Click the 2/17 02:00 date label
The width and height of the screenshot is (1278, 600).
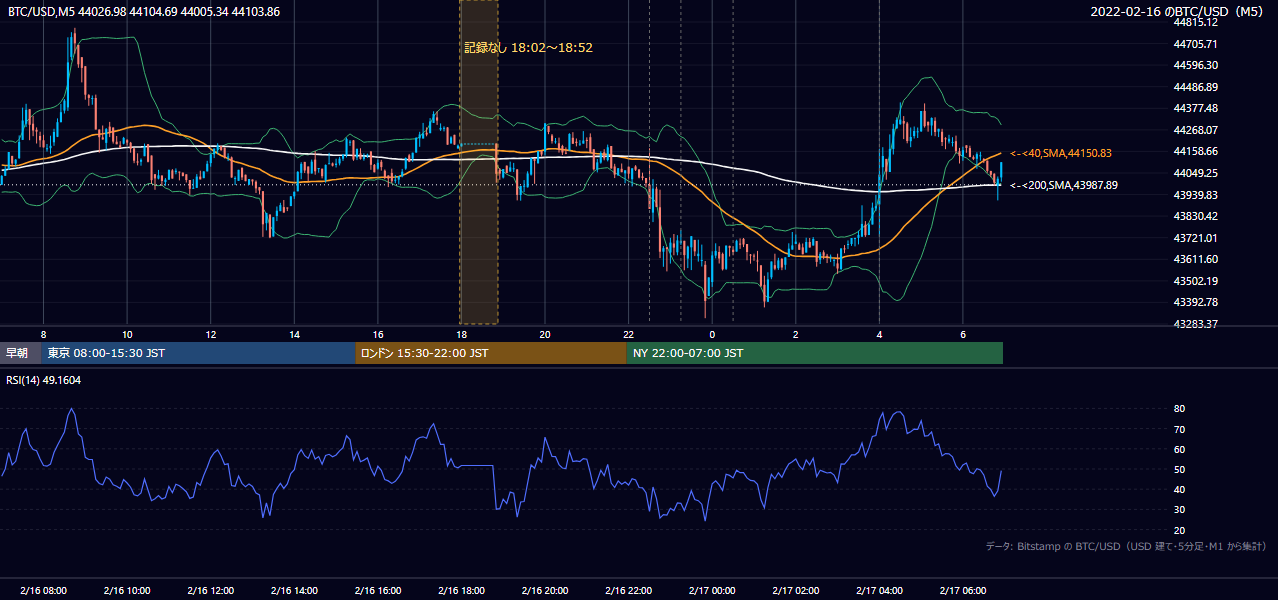pyautogui.click(x=796, y=591)
